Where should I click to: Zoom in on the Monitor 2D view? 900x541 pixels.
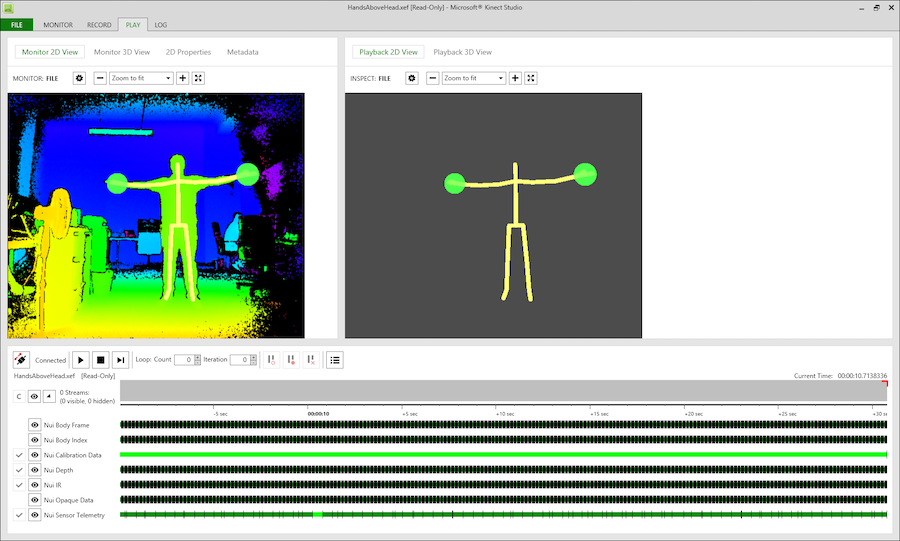[x=183, y=78]
